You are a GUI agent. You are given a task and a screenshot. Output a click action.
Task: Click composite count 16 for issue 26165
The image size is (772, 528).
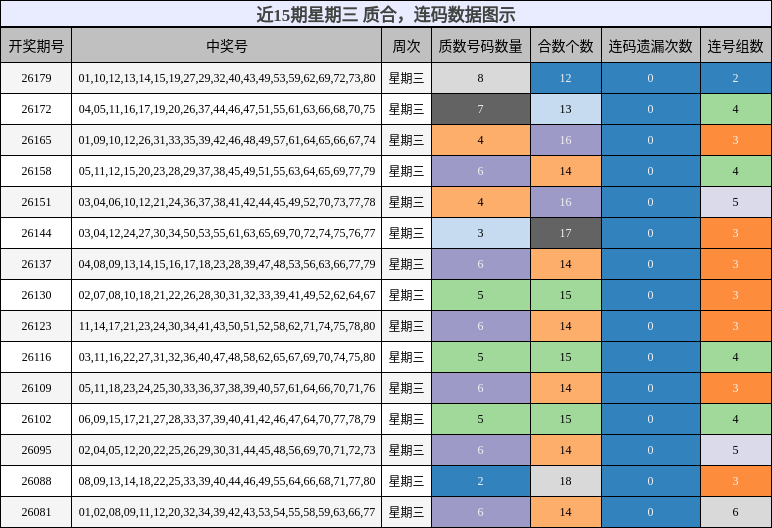565,140
